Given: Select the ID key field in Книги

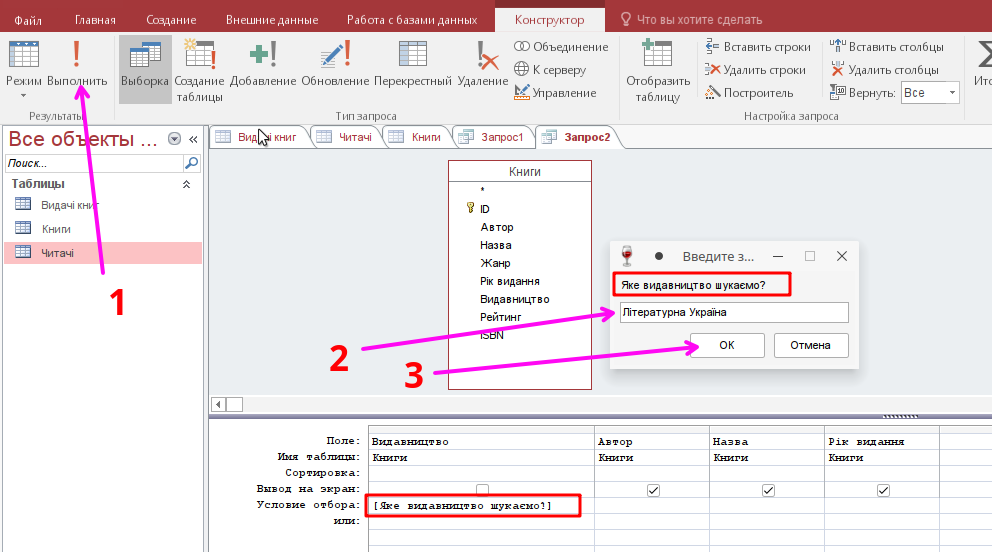Looking at the screenshot, I should click(x=485, y=209).
